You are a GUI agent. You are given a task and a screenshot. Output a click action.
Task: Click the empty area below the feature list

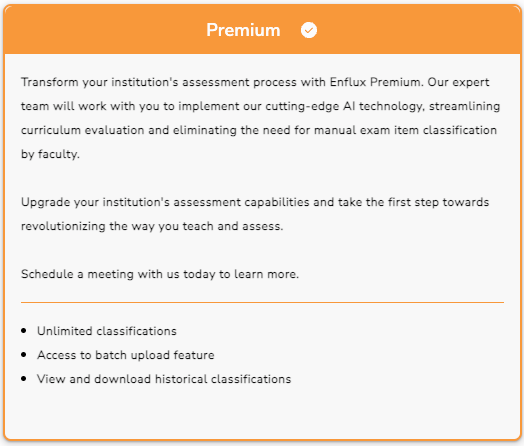262,413
